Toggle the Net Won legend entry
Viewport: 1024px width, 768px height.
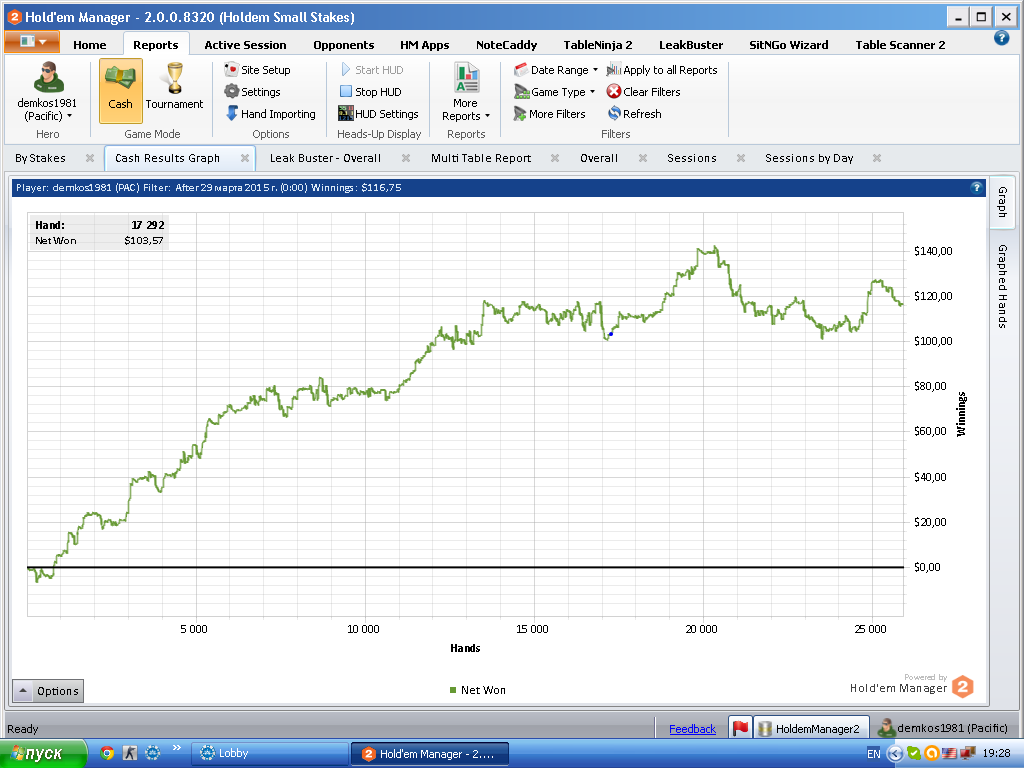[x=477, y=690]
